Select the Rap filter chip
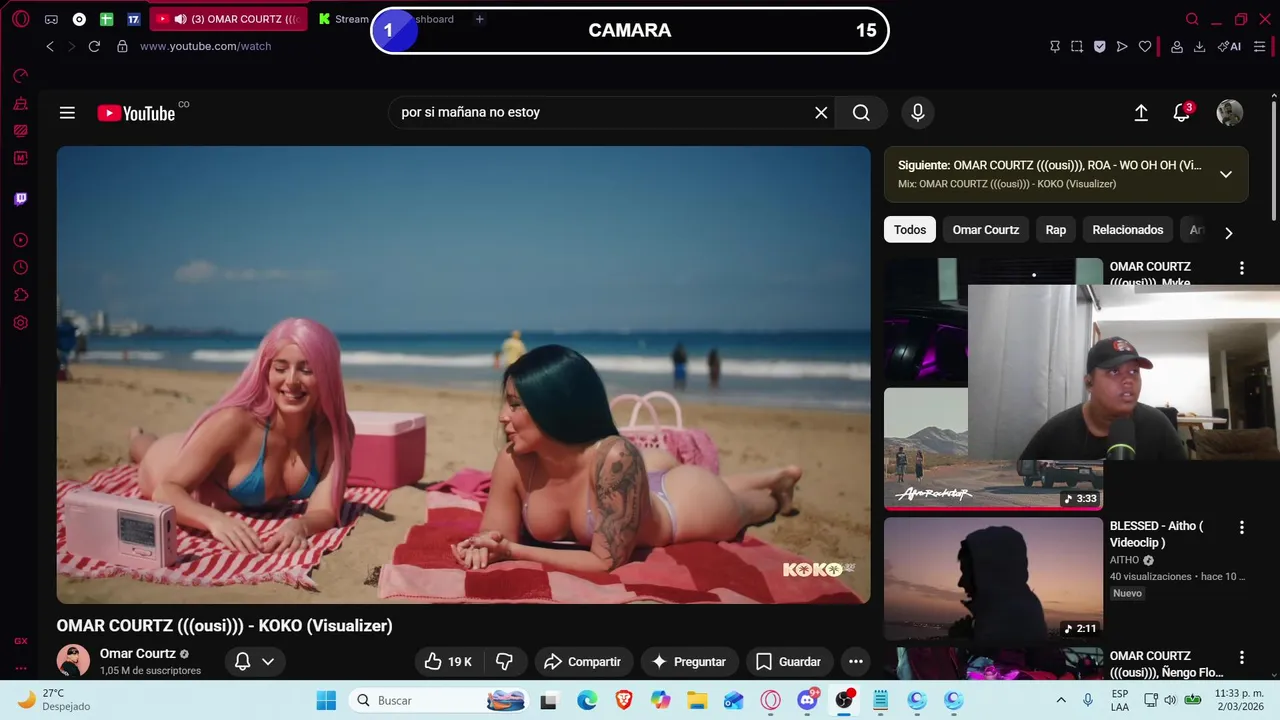The width and height of the screenshot is (1280, 720). tap(1056, 230)
